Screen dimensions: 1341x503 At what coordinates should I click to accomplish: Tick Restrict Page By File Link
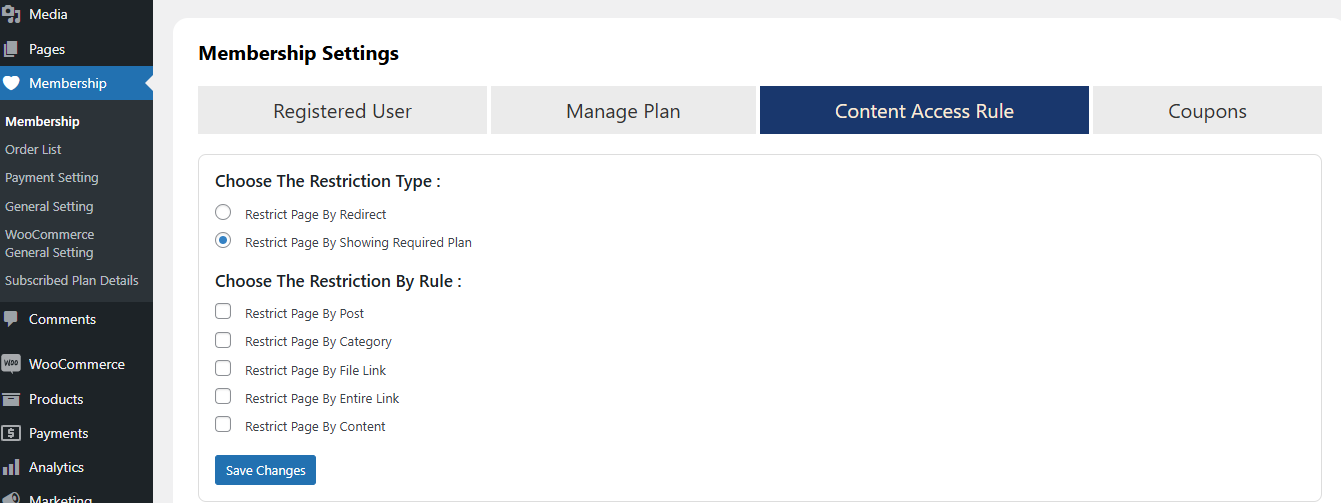click(223, 369)
